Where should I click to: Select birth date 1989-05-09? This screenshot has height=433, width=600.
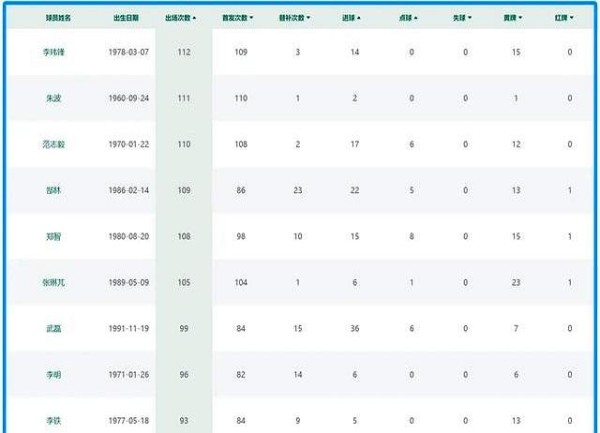[x=129, y=282]
